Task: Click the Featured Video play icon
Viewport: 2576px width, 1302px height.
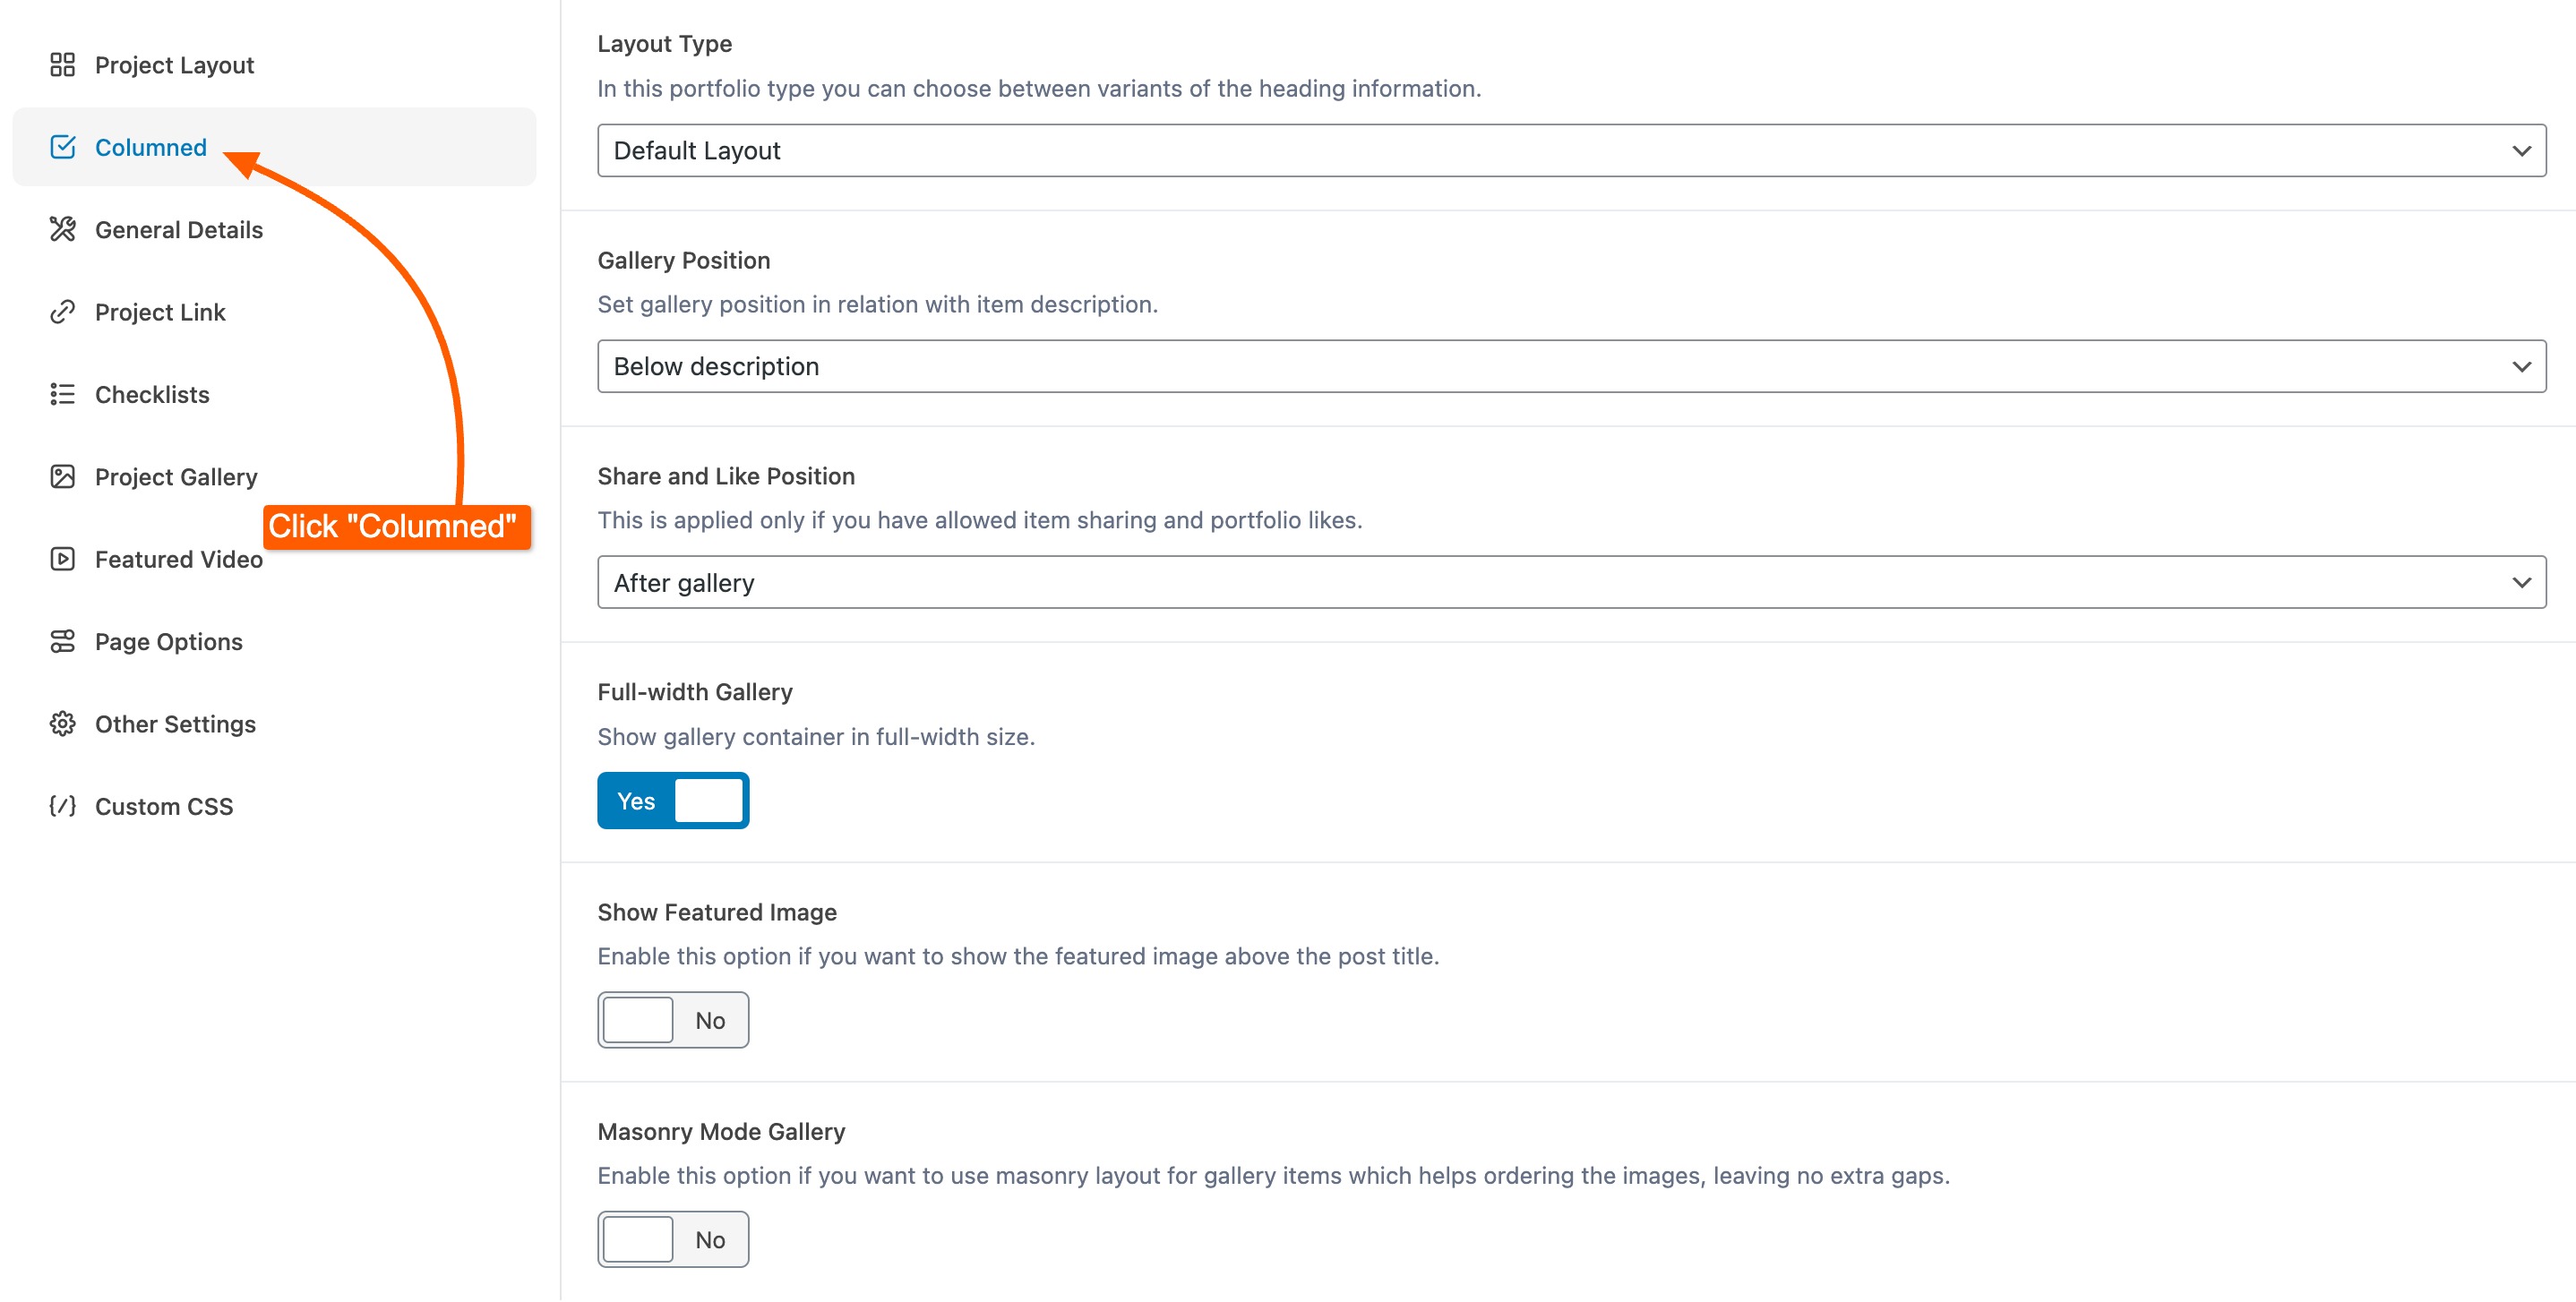Action: coord(62,559)
